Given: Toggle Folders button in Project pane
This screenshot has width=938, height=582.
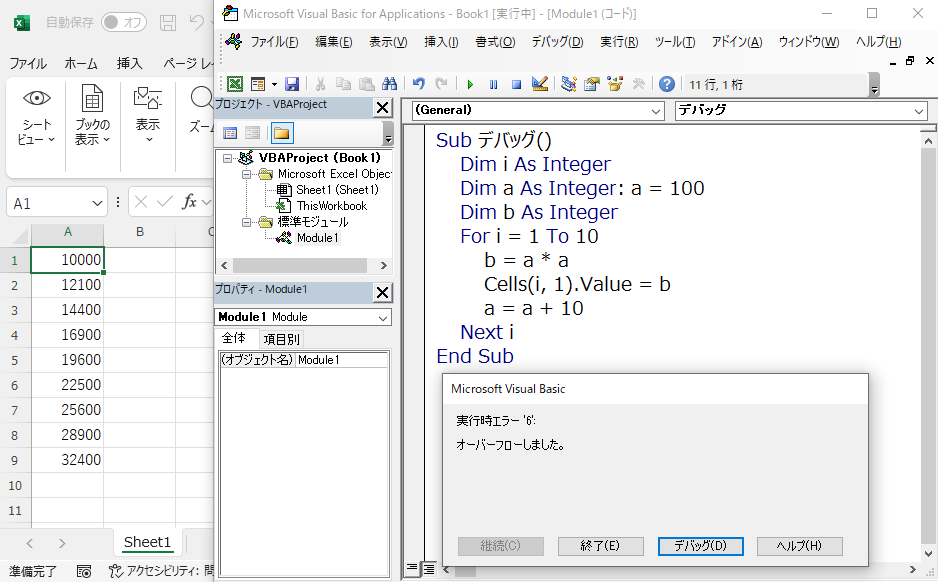Looking at the screenshot, I should [x=282, y=133].
